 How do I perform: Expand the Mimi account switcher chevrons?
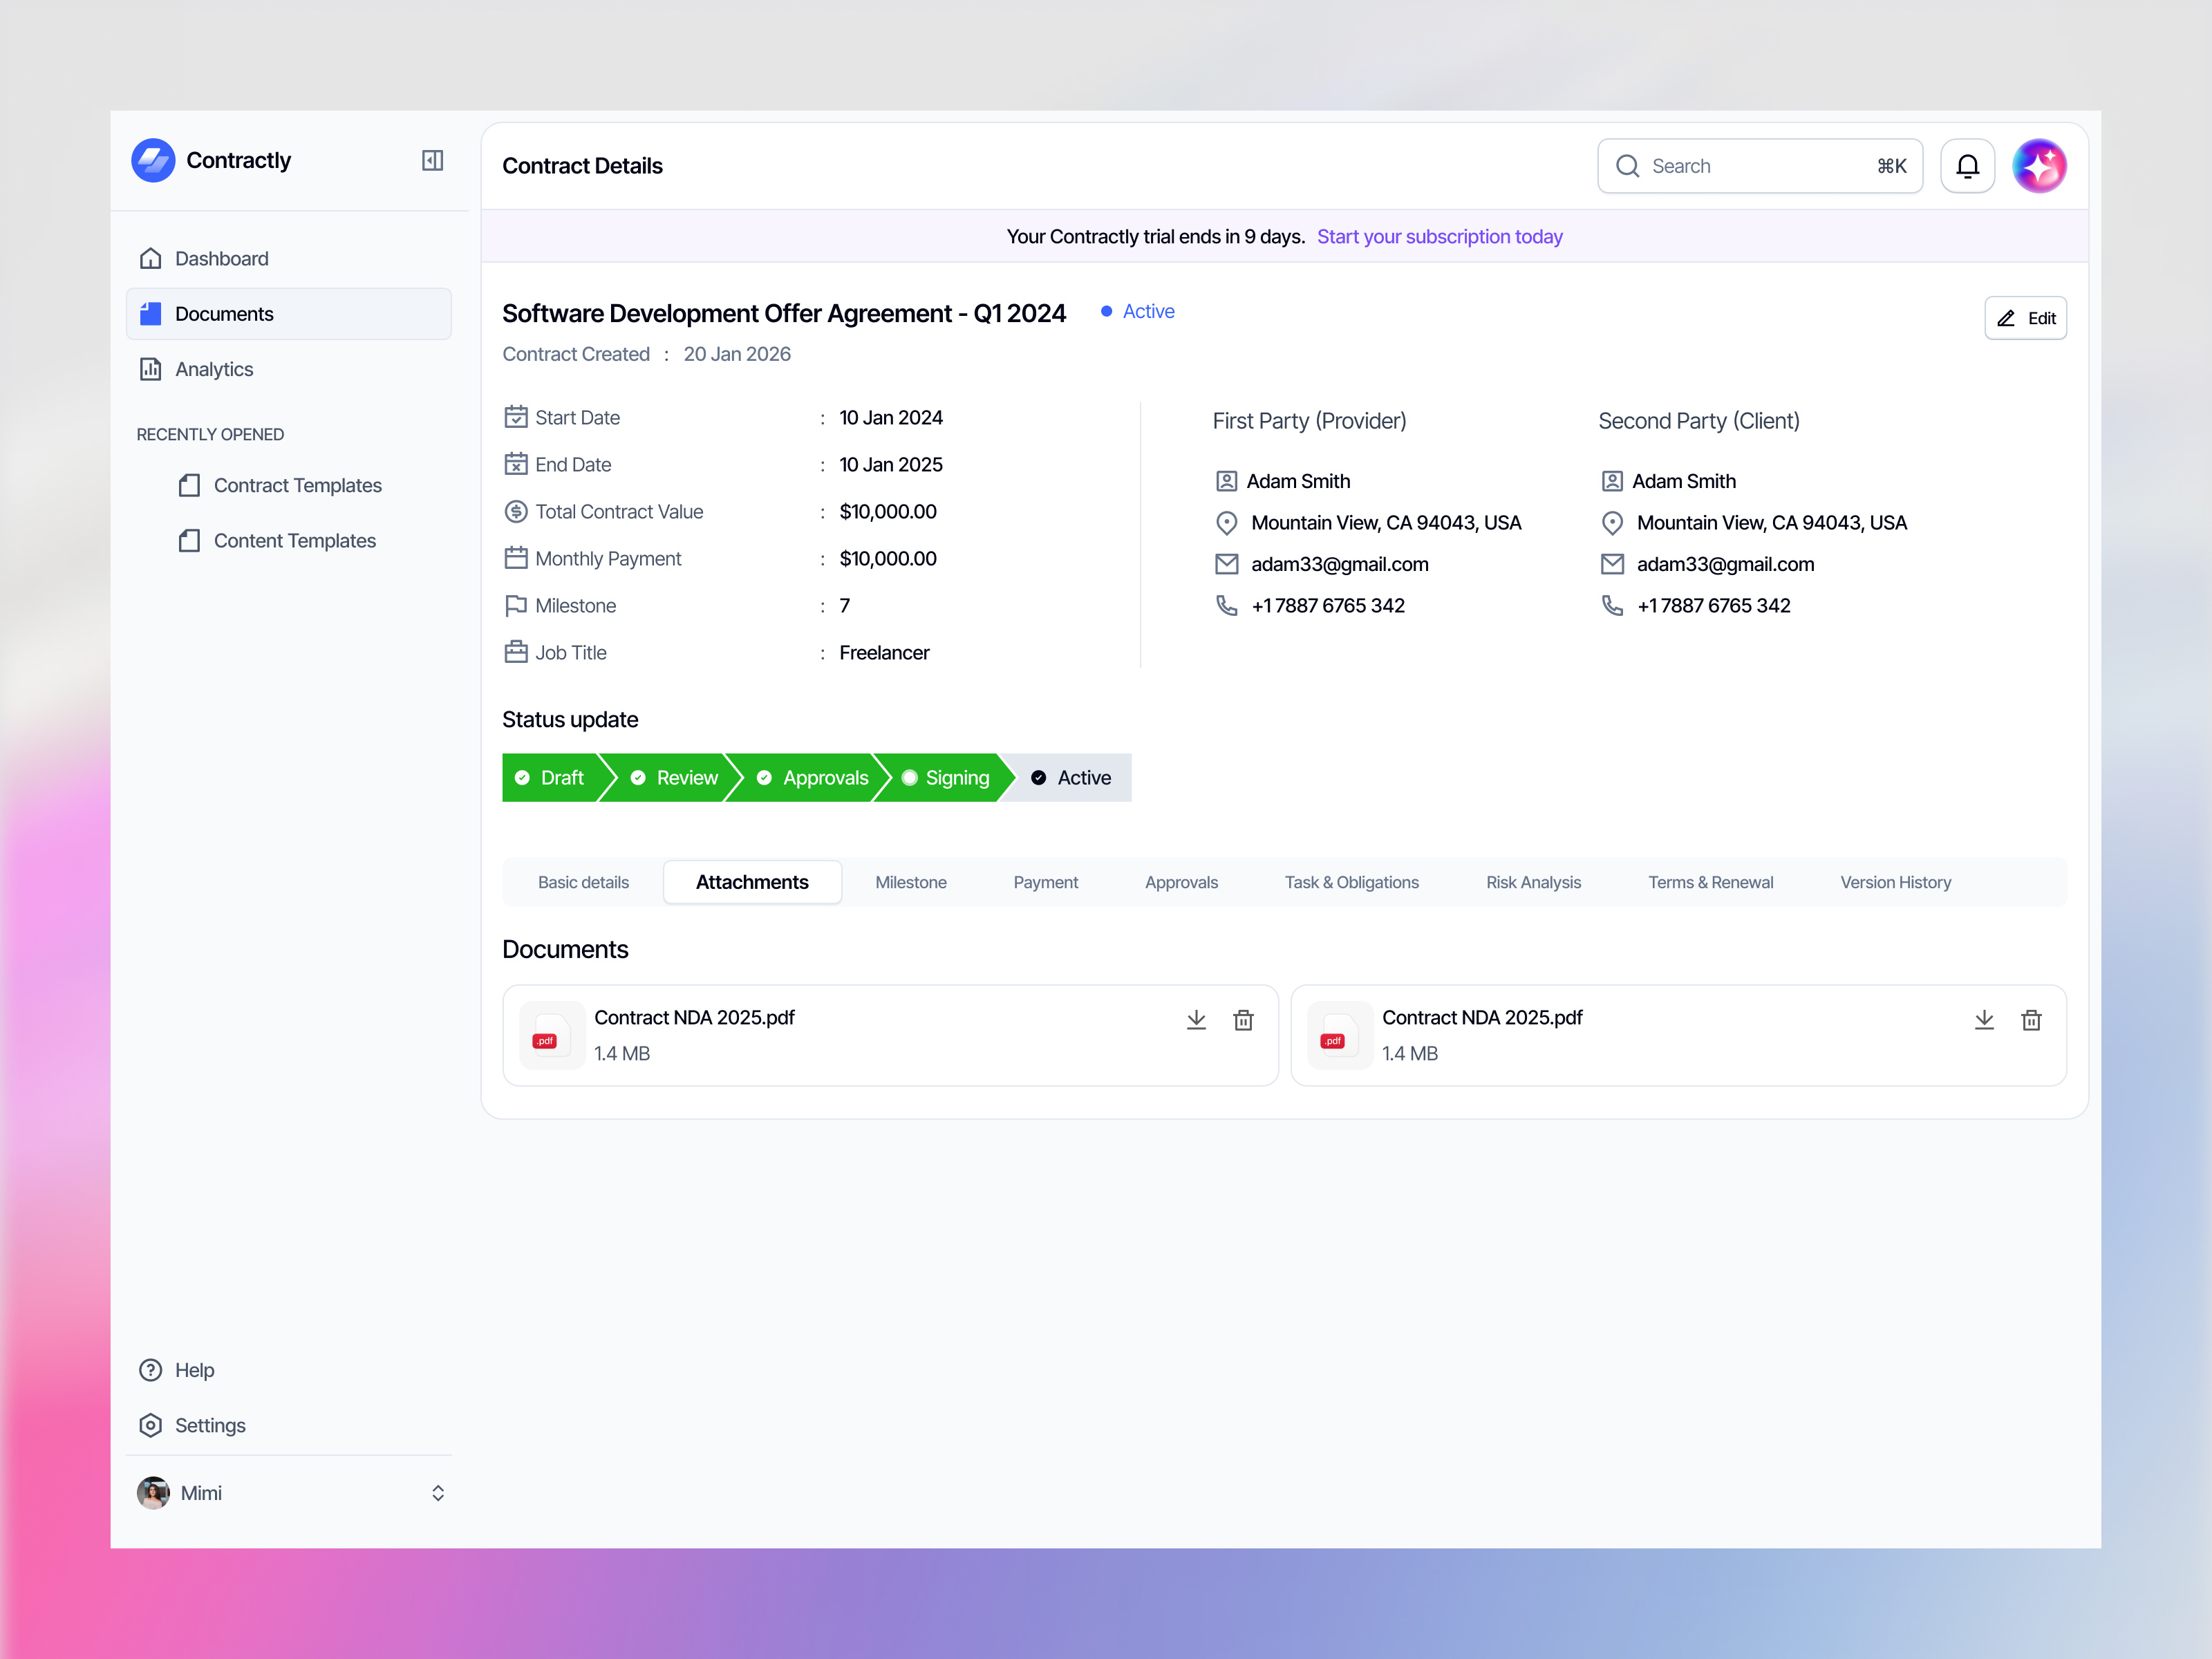[438, 1493]
